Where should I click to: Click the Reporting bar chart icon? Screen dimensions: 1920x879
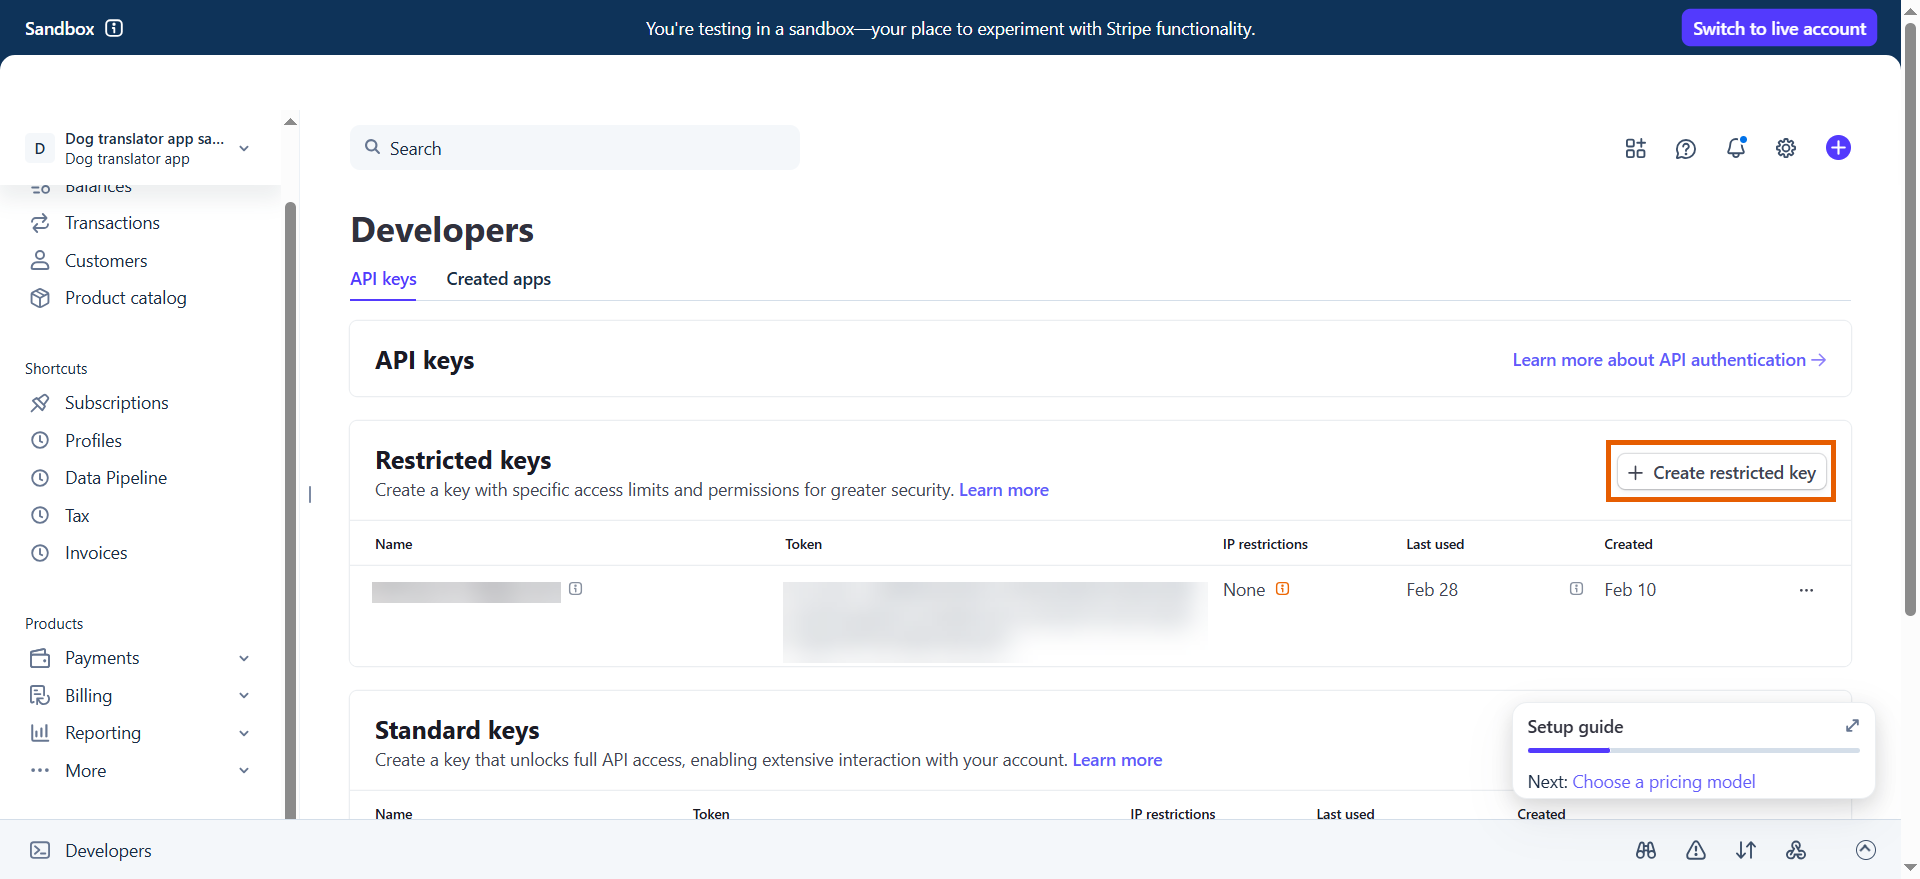(x=40, y=733)
